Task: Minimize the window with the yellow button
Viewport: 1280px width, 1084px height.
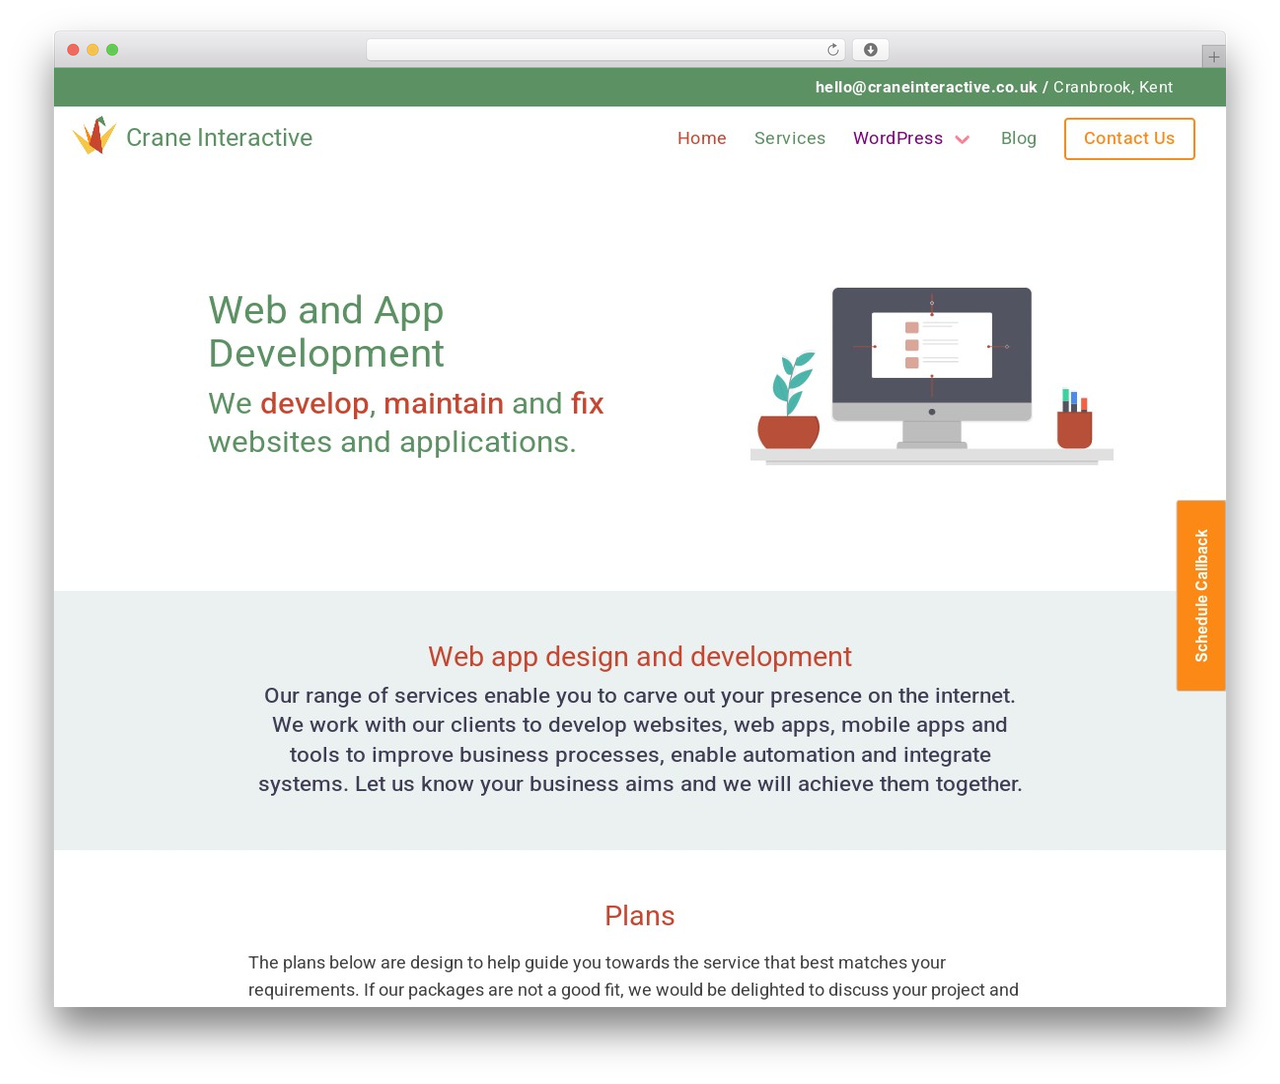Action: (93, 50)
